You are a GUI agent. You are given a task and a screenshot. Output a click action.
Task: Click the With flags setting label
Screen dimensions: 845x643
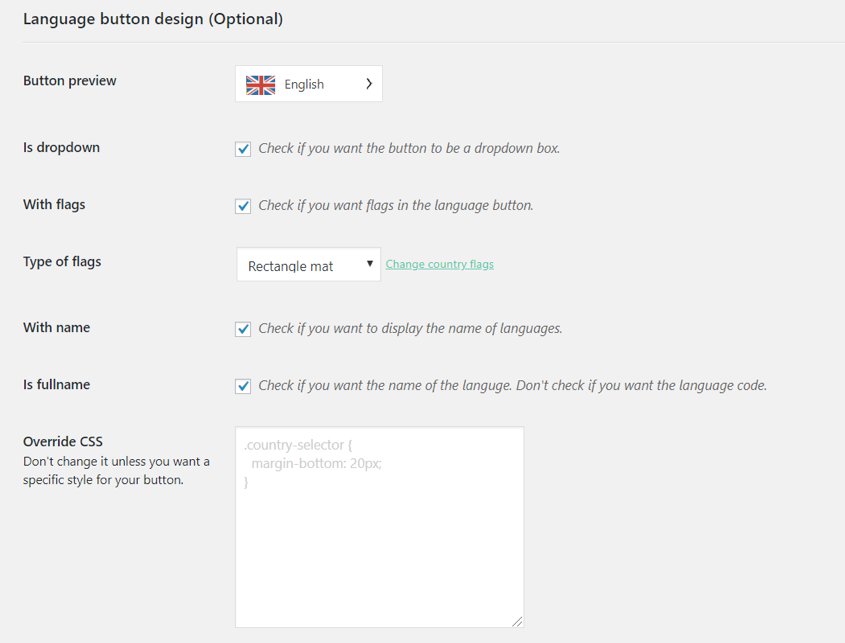click(54, 205)
